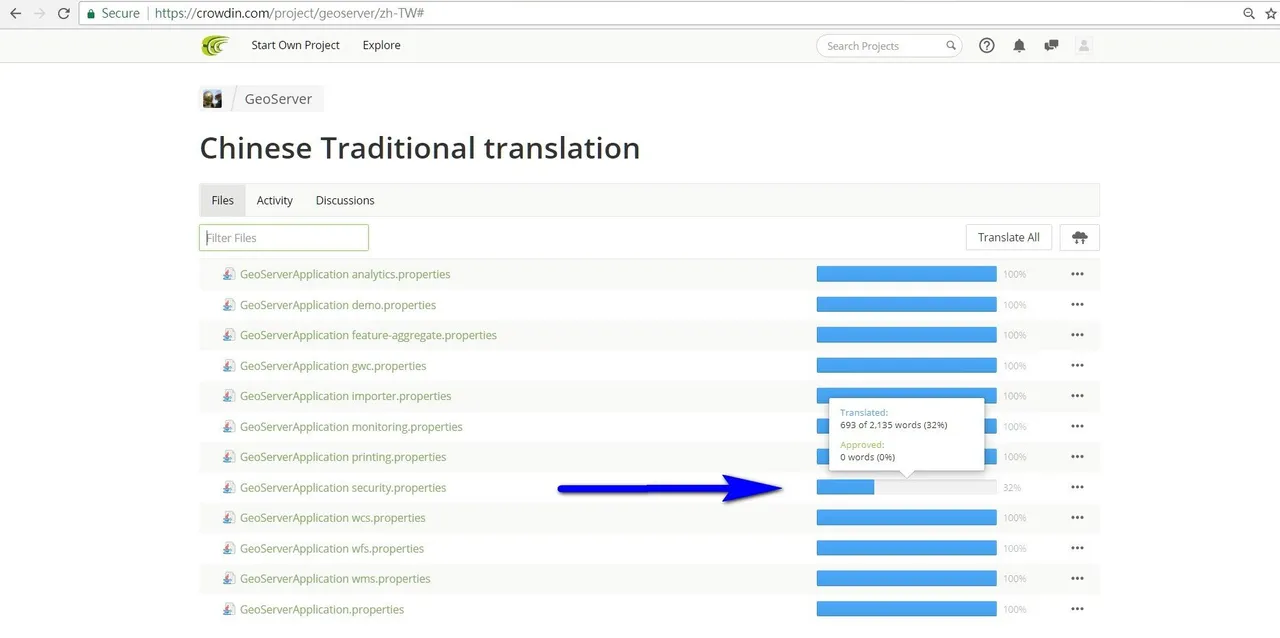The image size is (1280, 638).
Task: Click file icon beside demo.properties
Action: coord(229,305)
